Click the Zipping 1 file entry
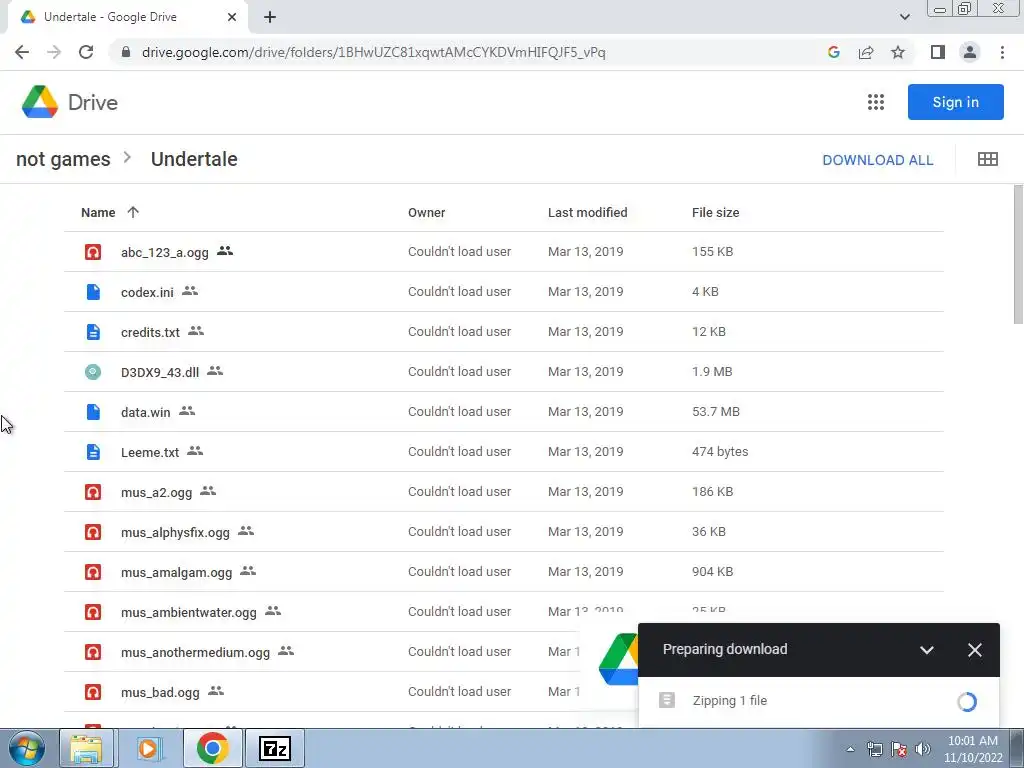 click(x=729, y=701)
